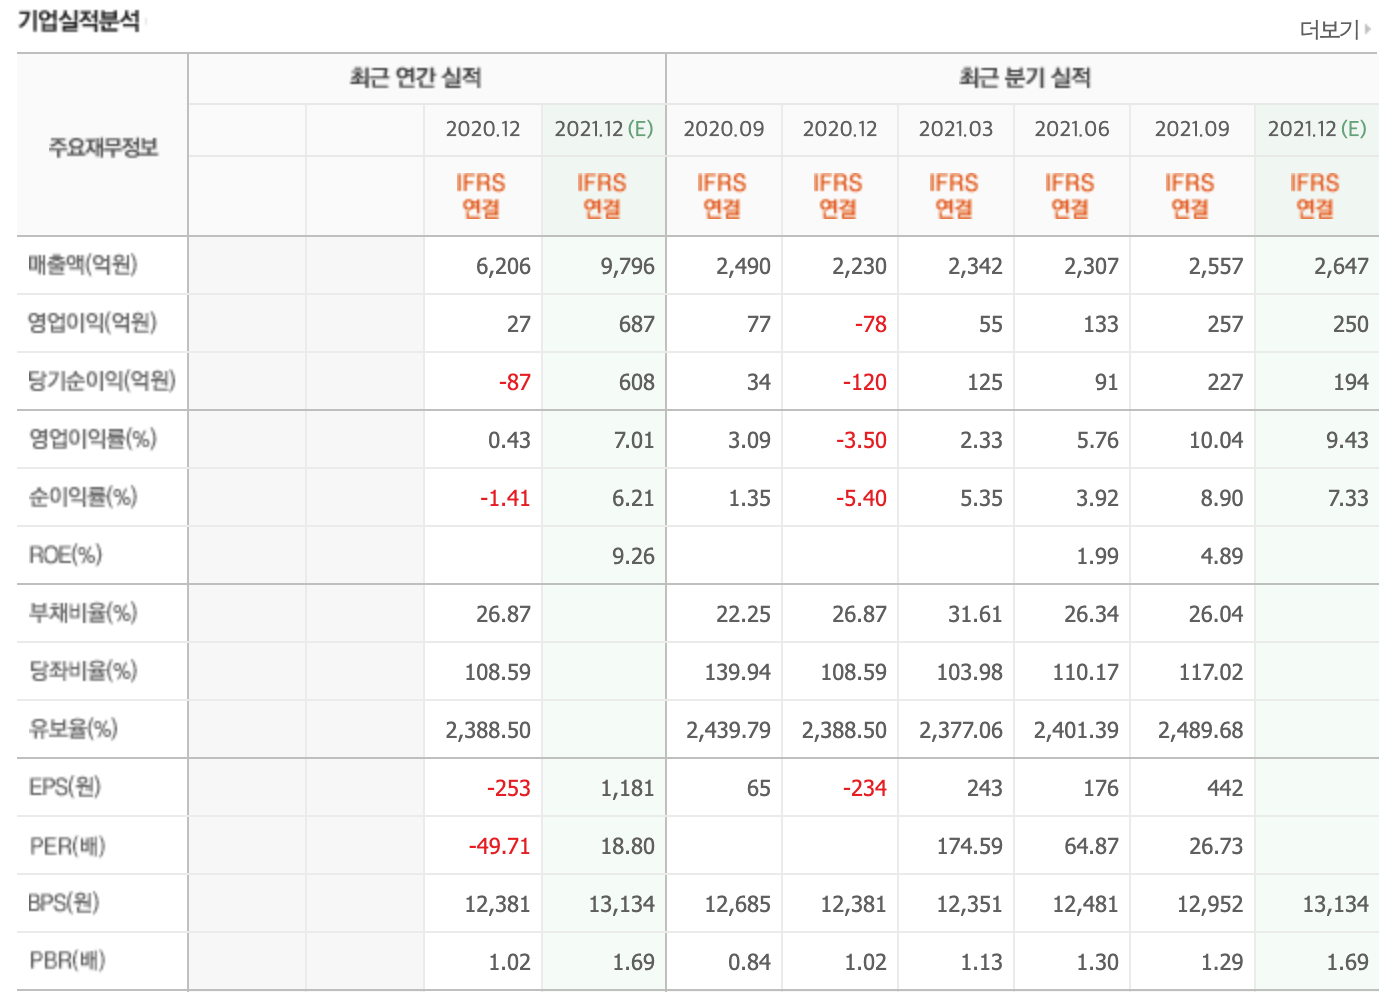Click net income value -87
This screenshot has height=992, width=1396.
pos(514,383)
